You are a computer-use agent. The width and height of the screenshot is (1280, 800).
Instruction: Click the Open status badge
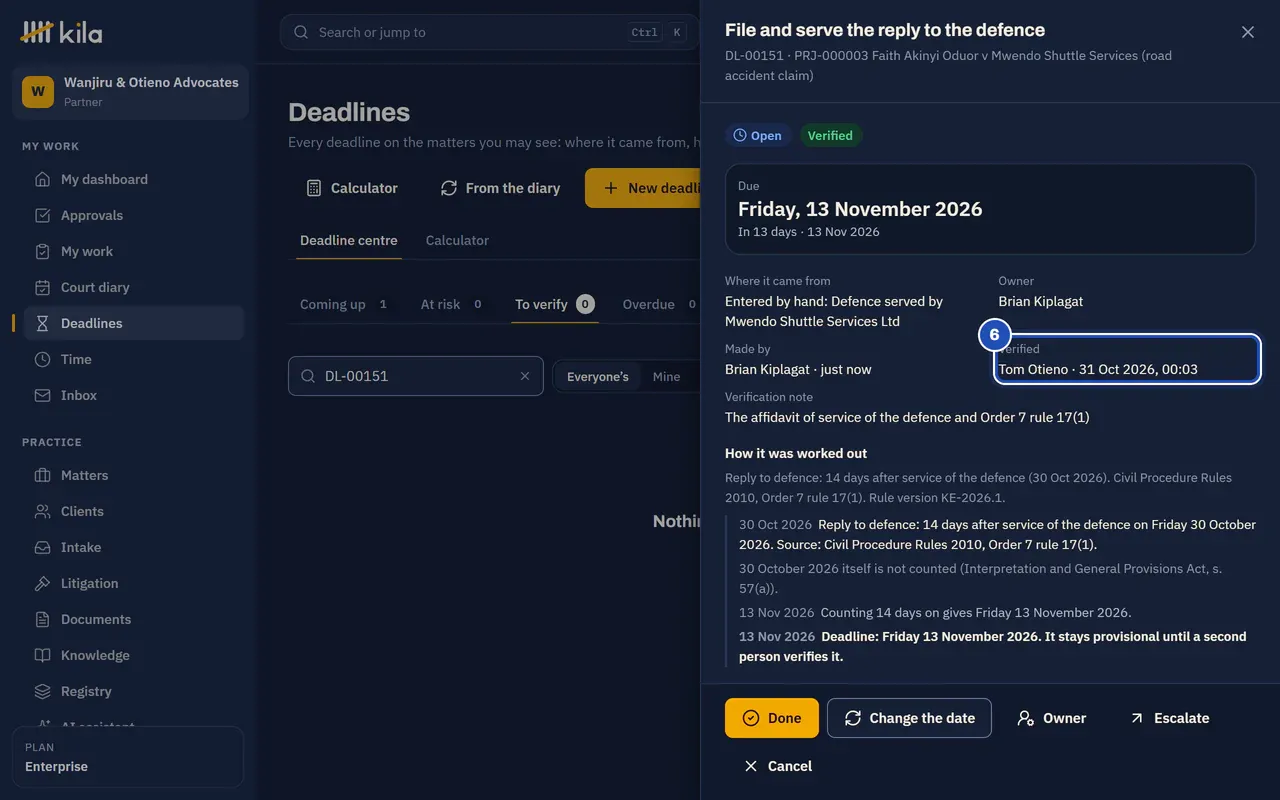758,135
